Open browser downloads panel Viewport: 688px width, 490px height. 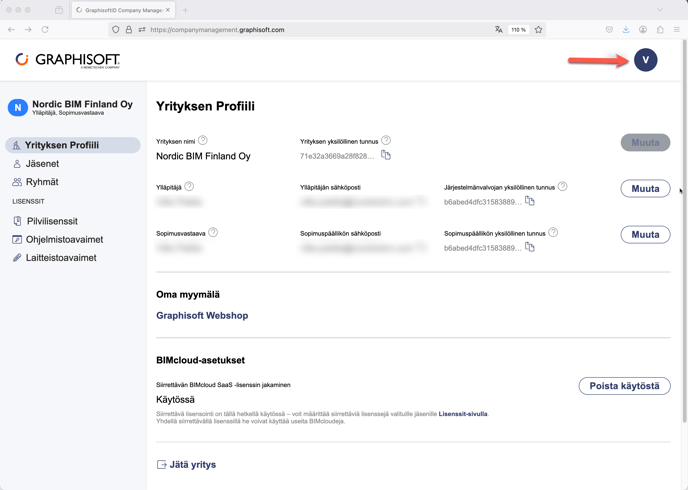point(626,29)
